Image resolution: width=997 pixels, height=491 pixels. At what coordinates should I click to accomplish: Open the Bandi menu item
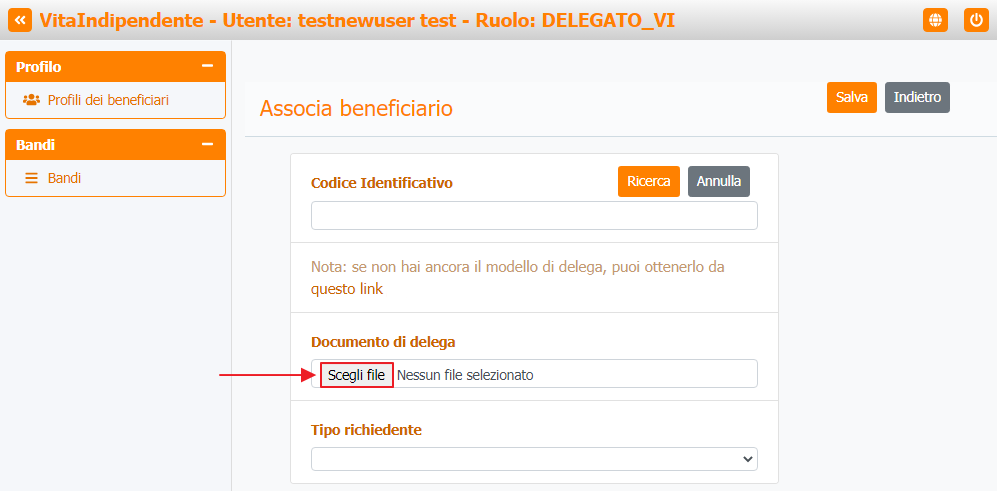tap(64, 178)
